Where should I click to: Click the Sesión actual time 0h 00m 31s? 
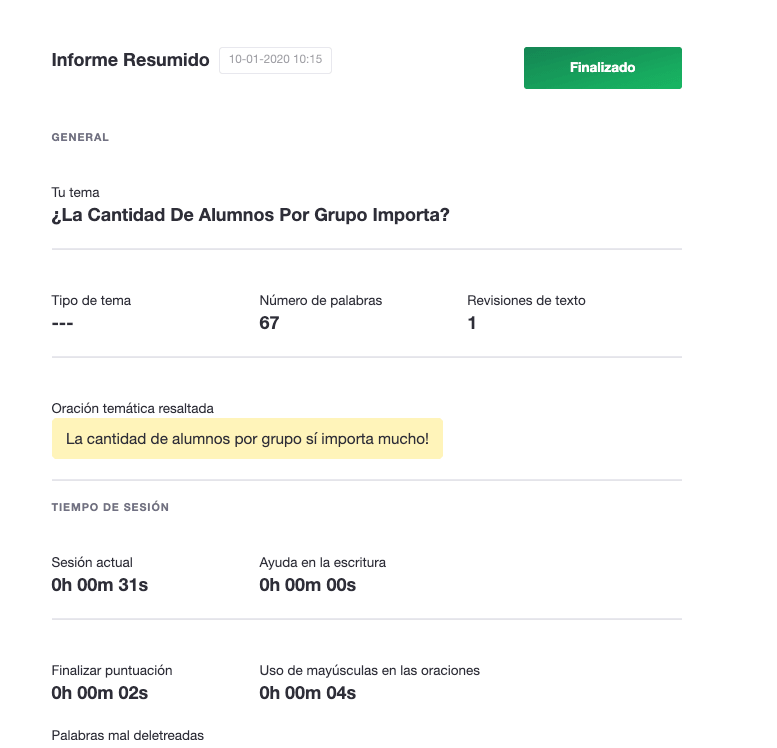[x=100, y=585]
